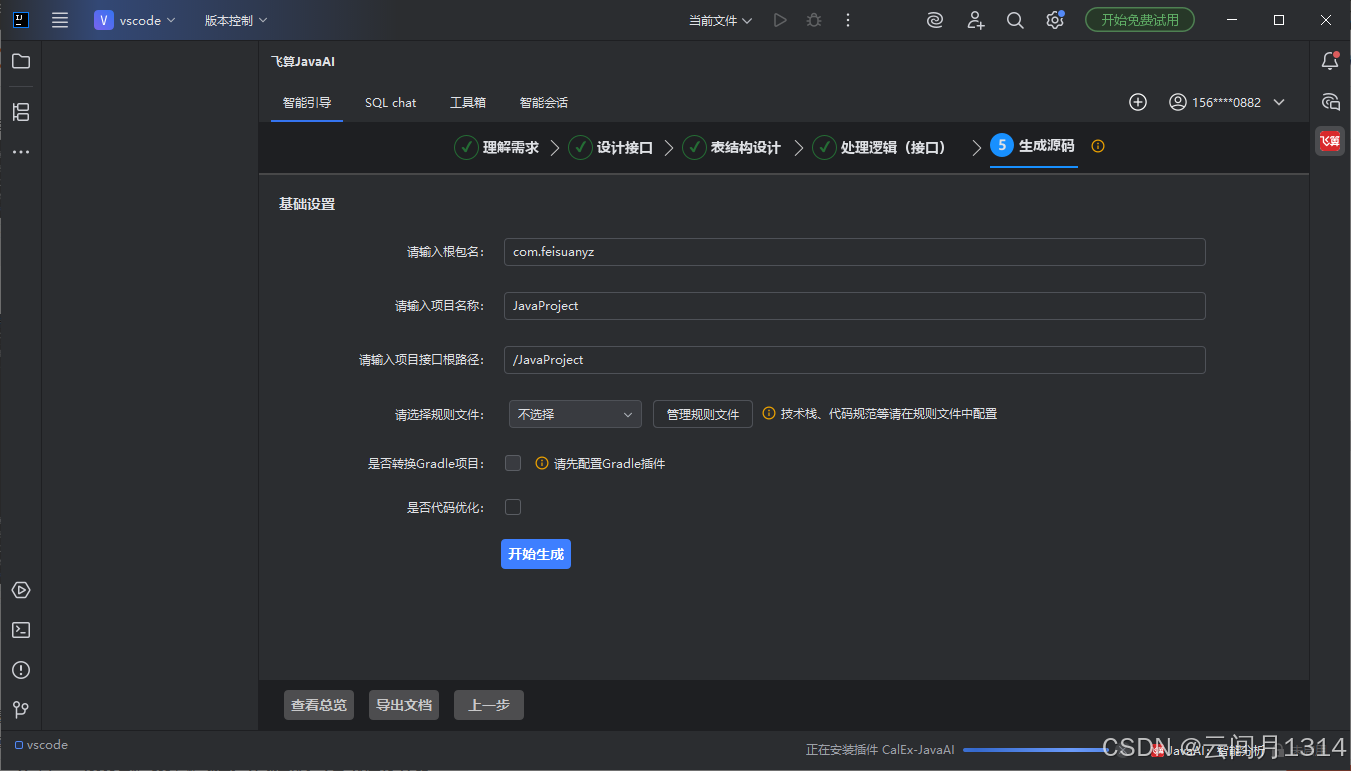1351x771 pixels.
Task: Click info icon next to 生成源码
Action: coord(1098,146)
